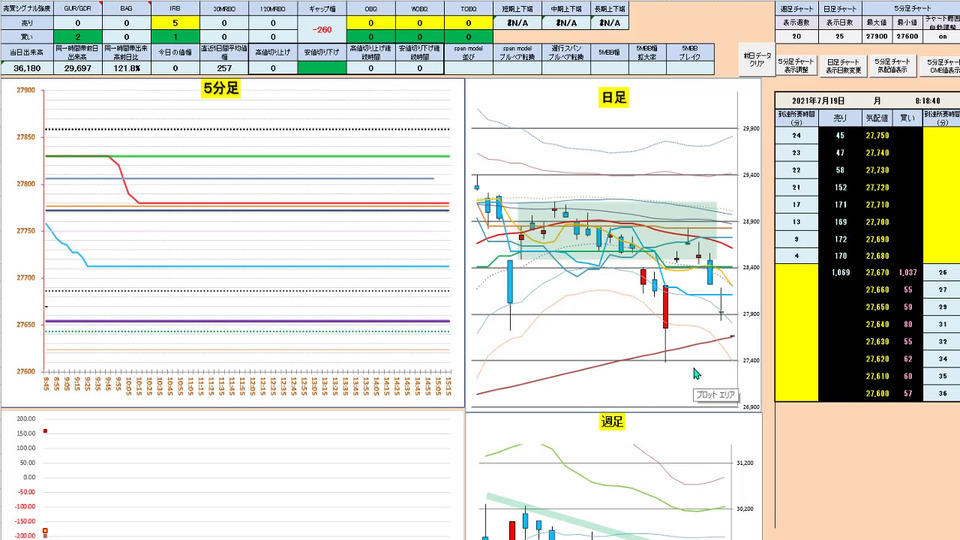The width and height of the screenshot is (960, 540).
Task: Select the 表示日数 value 25 cell
Action: [x=840, y=36]
